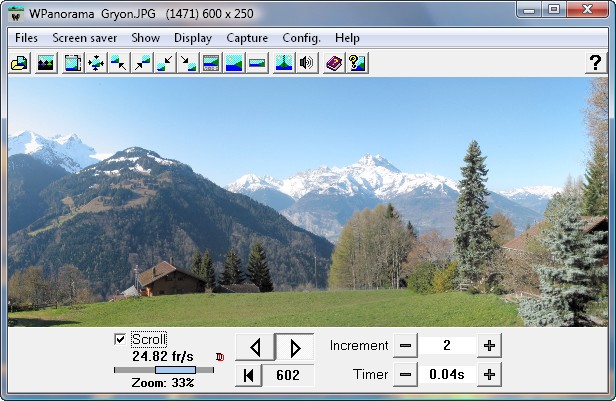Click the WPanorama title bar app icon
Screen dimensions: 616x401
(x=16, y=14)
